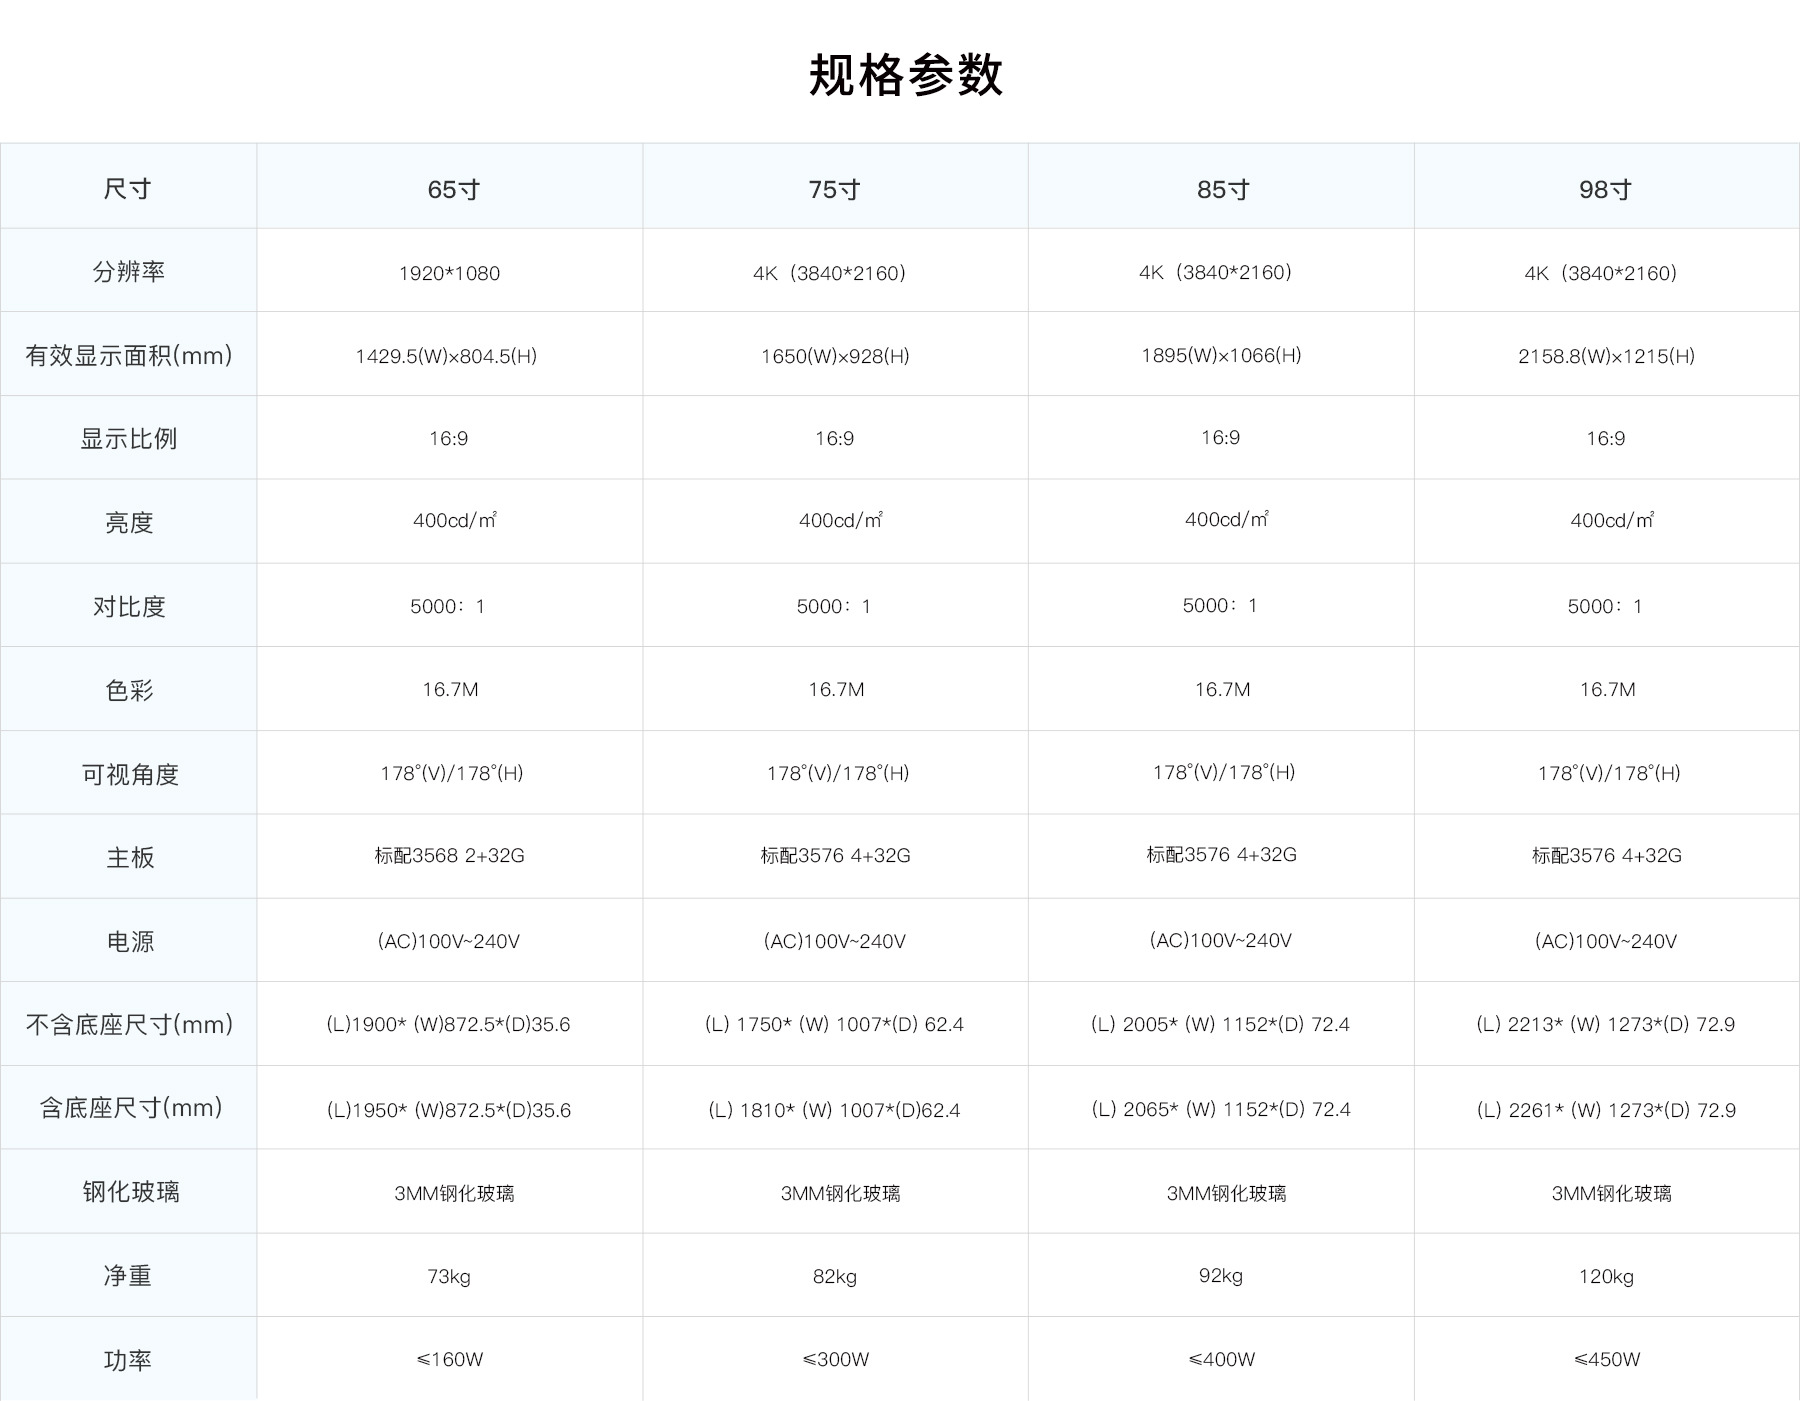
Task: Click the 主板 row label
Action: (x=130, y=858)
